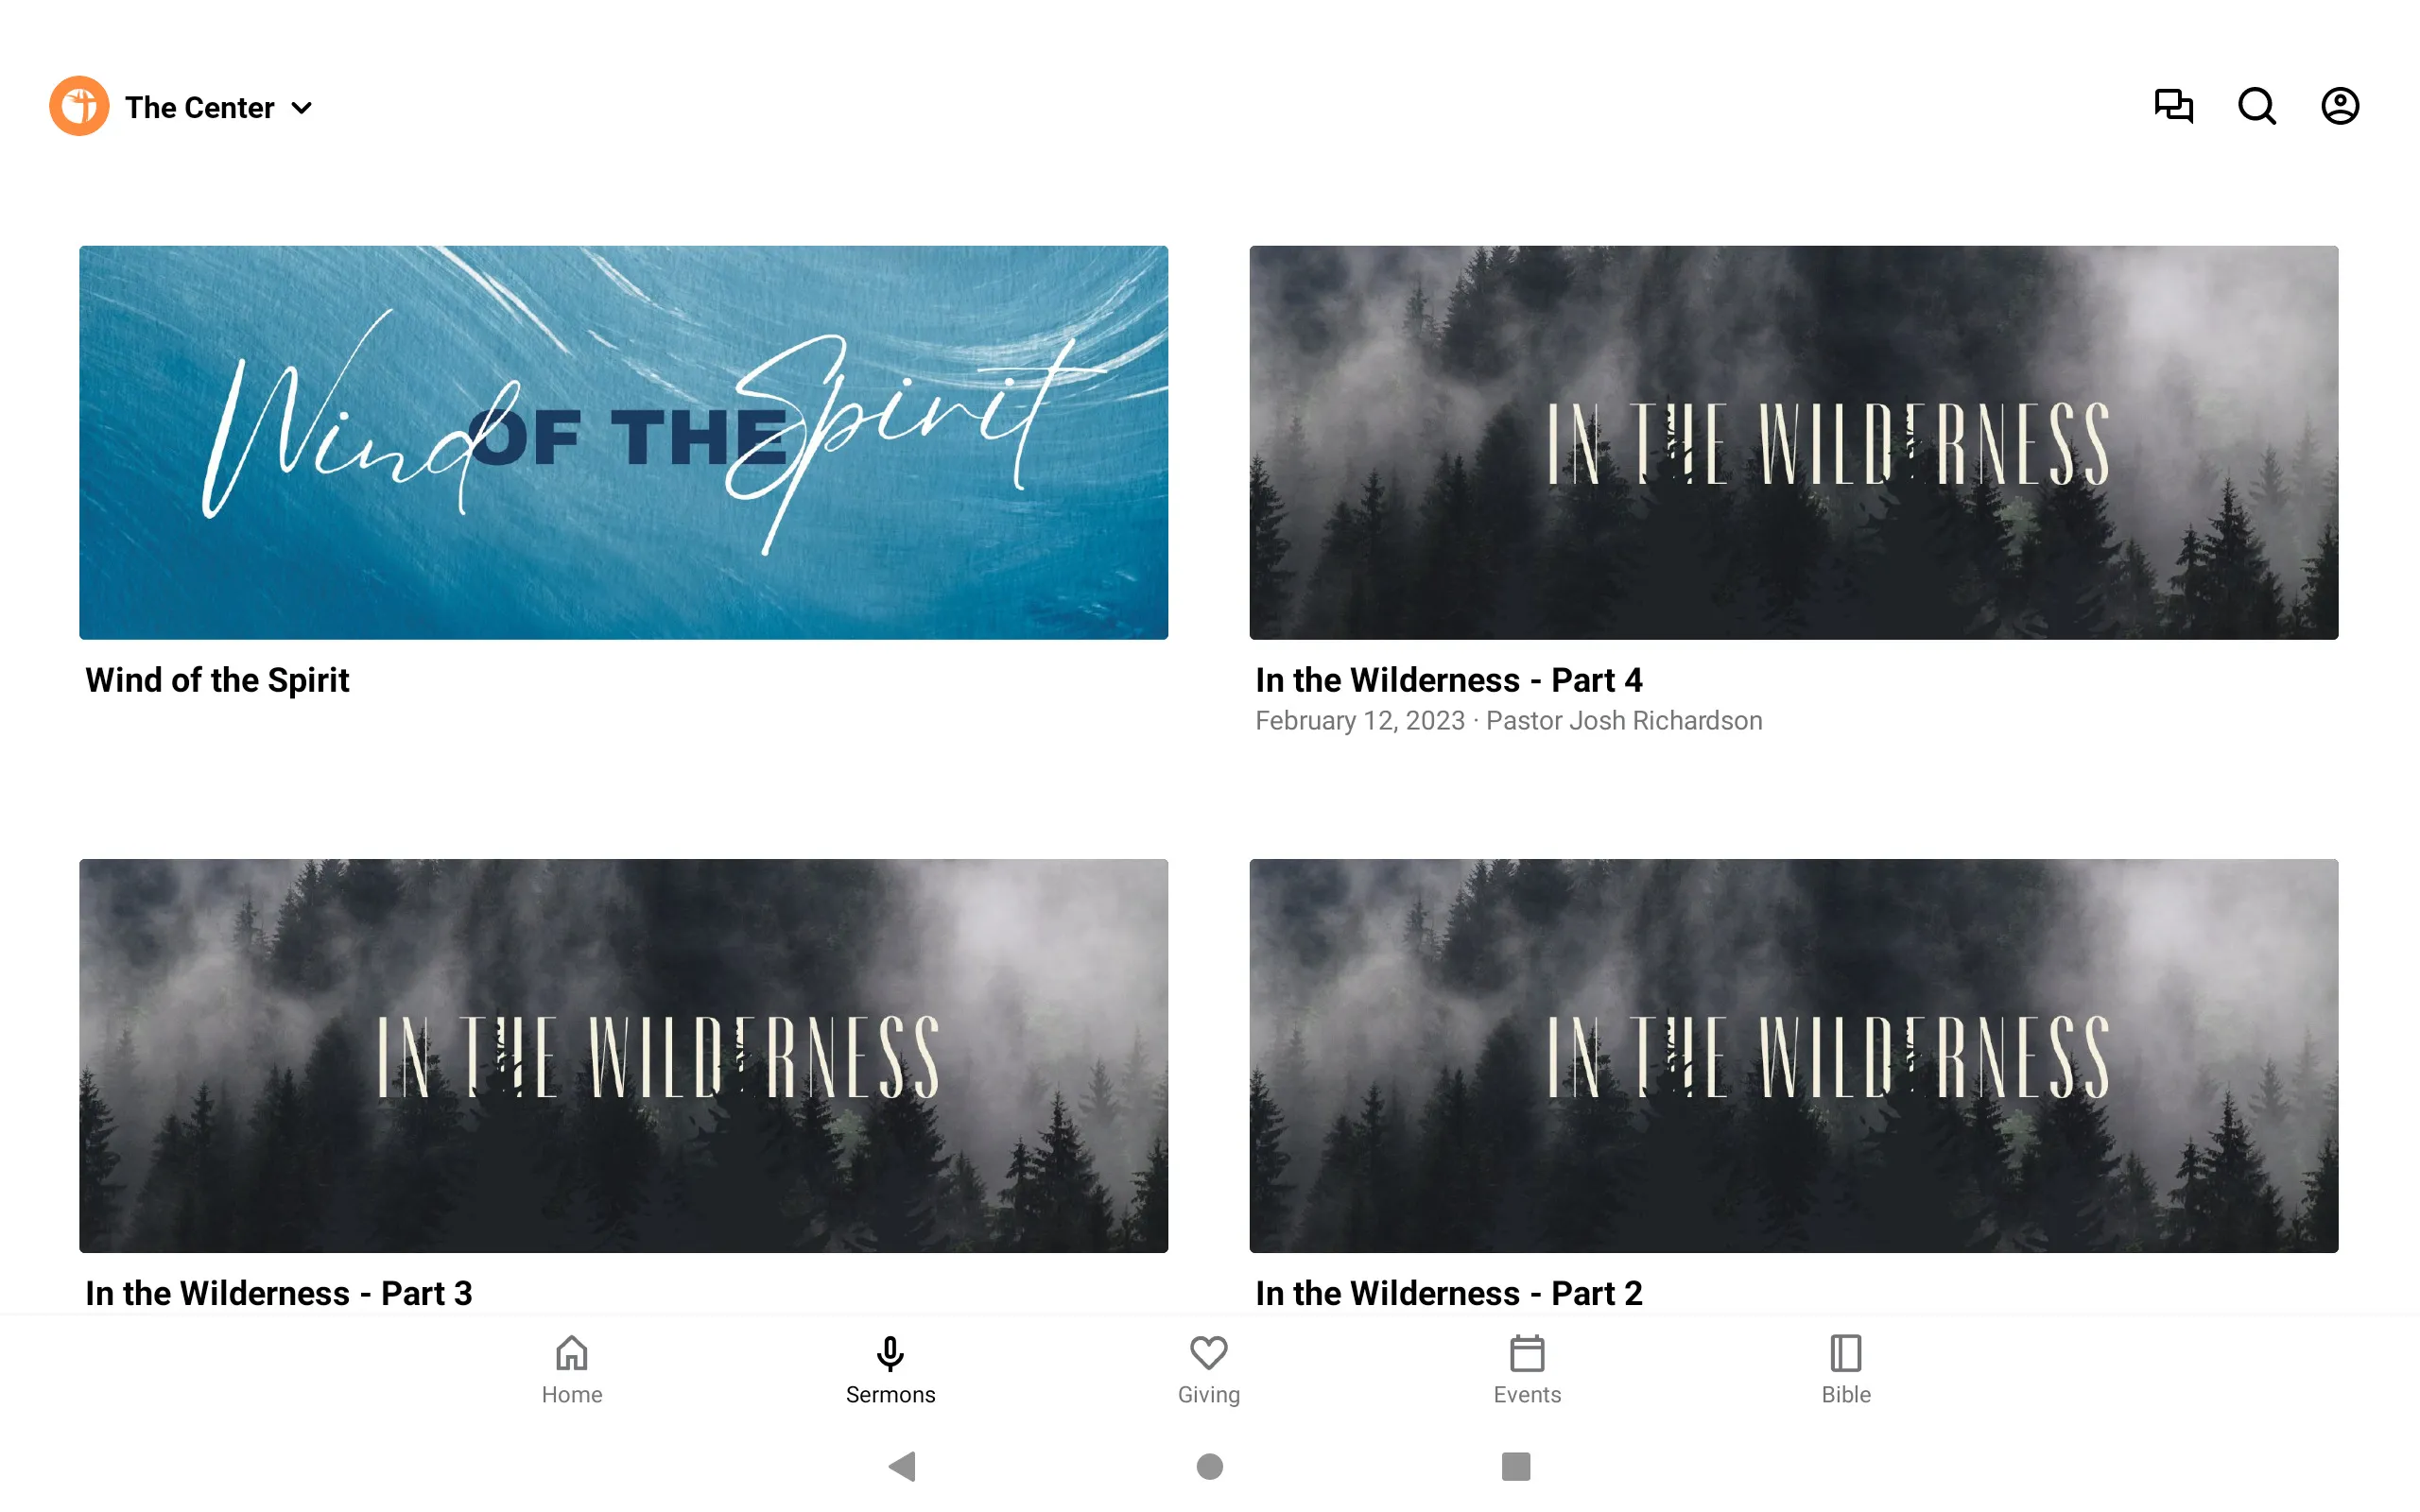2420x1512 pixels.
Task: Select the dot center playback control
Action: [1209, 1467]
